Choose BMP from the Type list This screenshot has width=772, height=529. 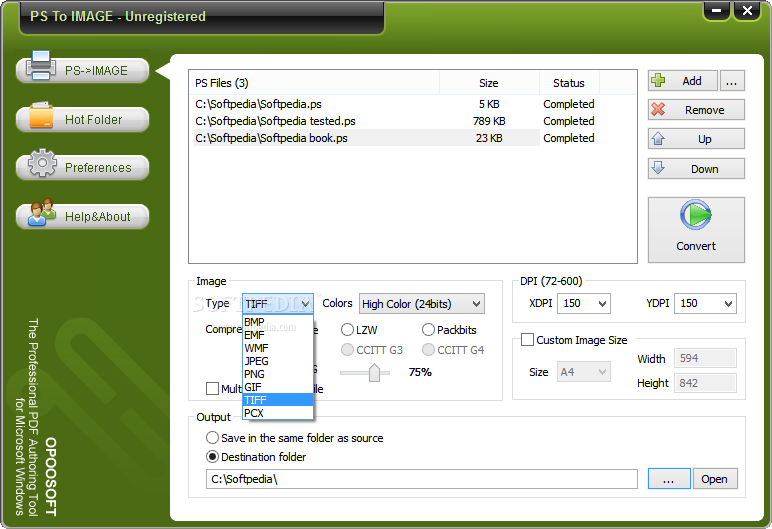pos(278,322)
